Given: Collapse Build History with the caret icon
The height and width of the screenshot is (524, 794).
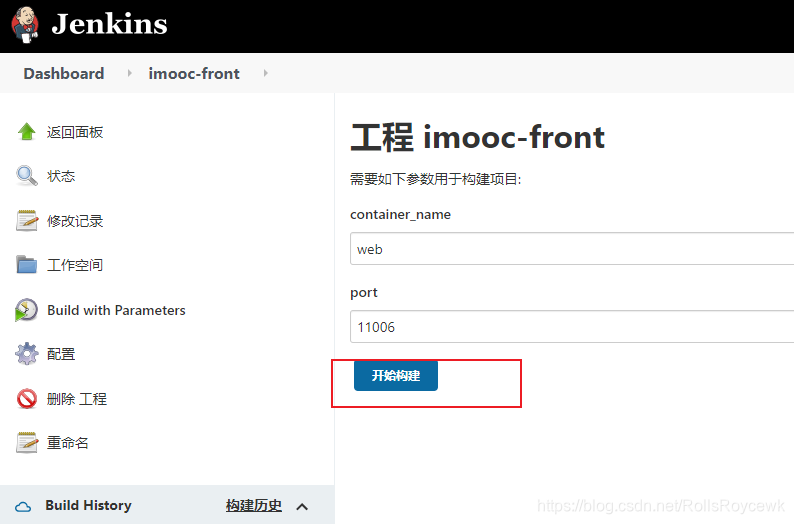Looking at the screenshot, I should 302,506.
